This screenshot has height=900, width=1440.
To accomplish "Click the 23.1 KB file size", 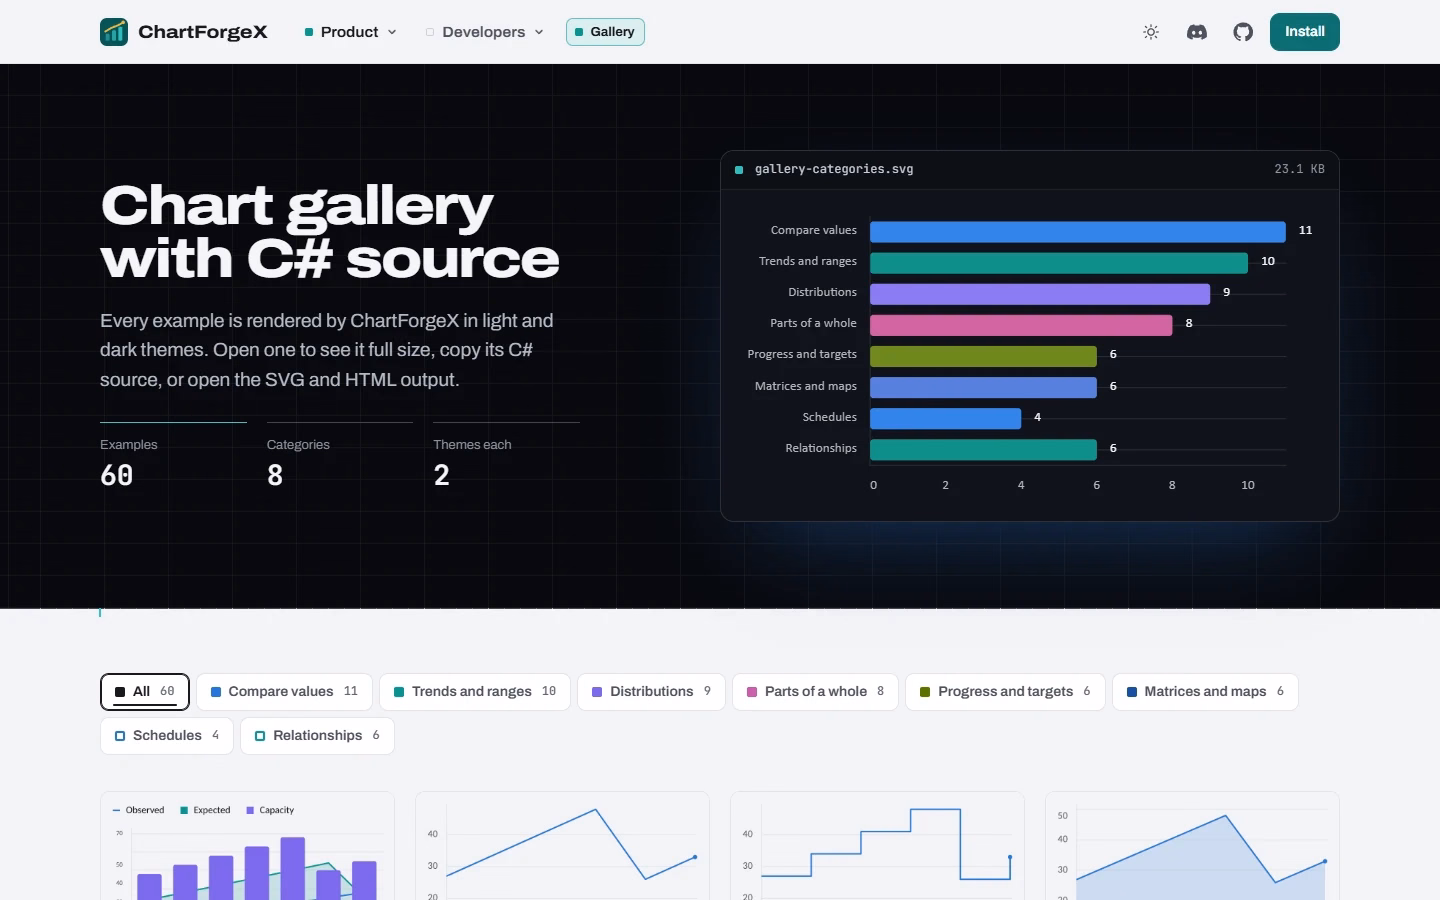I will click(1299, 169).
